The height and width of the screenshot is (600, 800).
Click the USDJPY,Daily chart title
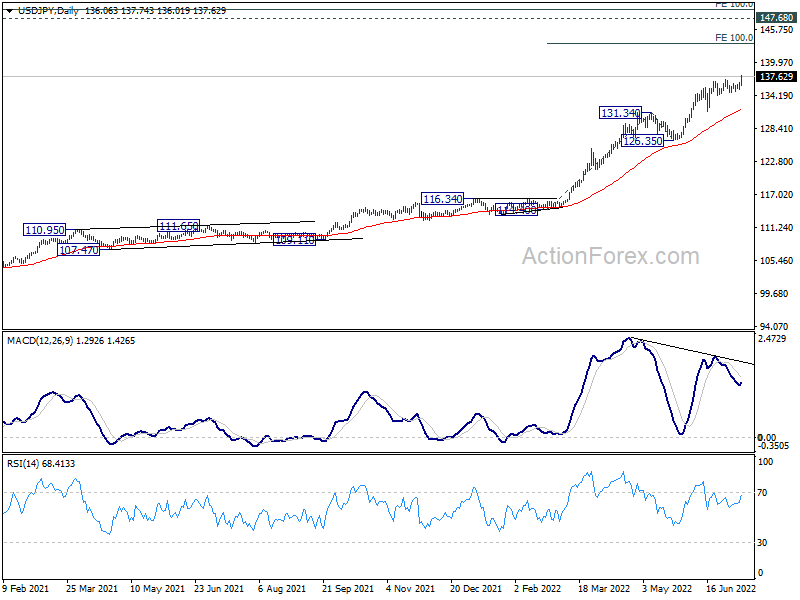[48, 11]
